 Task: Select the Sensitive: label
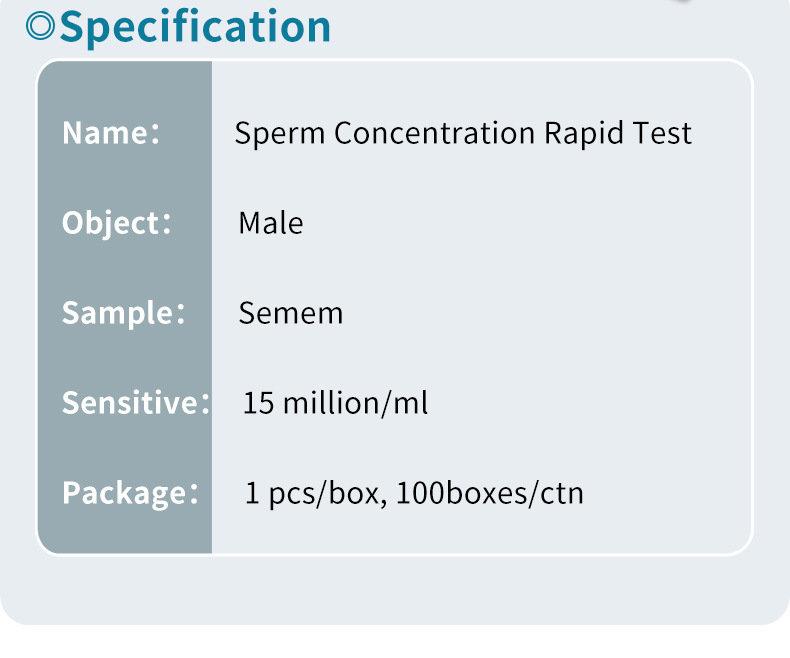coord(136,403)
